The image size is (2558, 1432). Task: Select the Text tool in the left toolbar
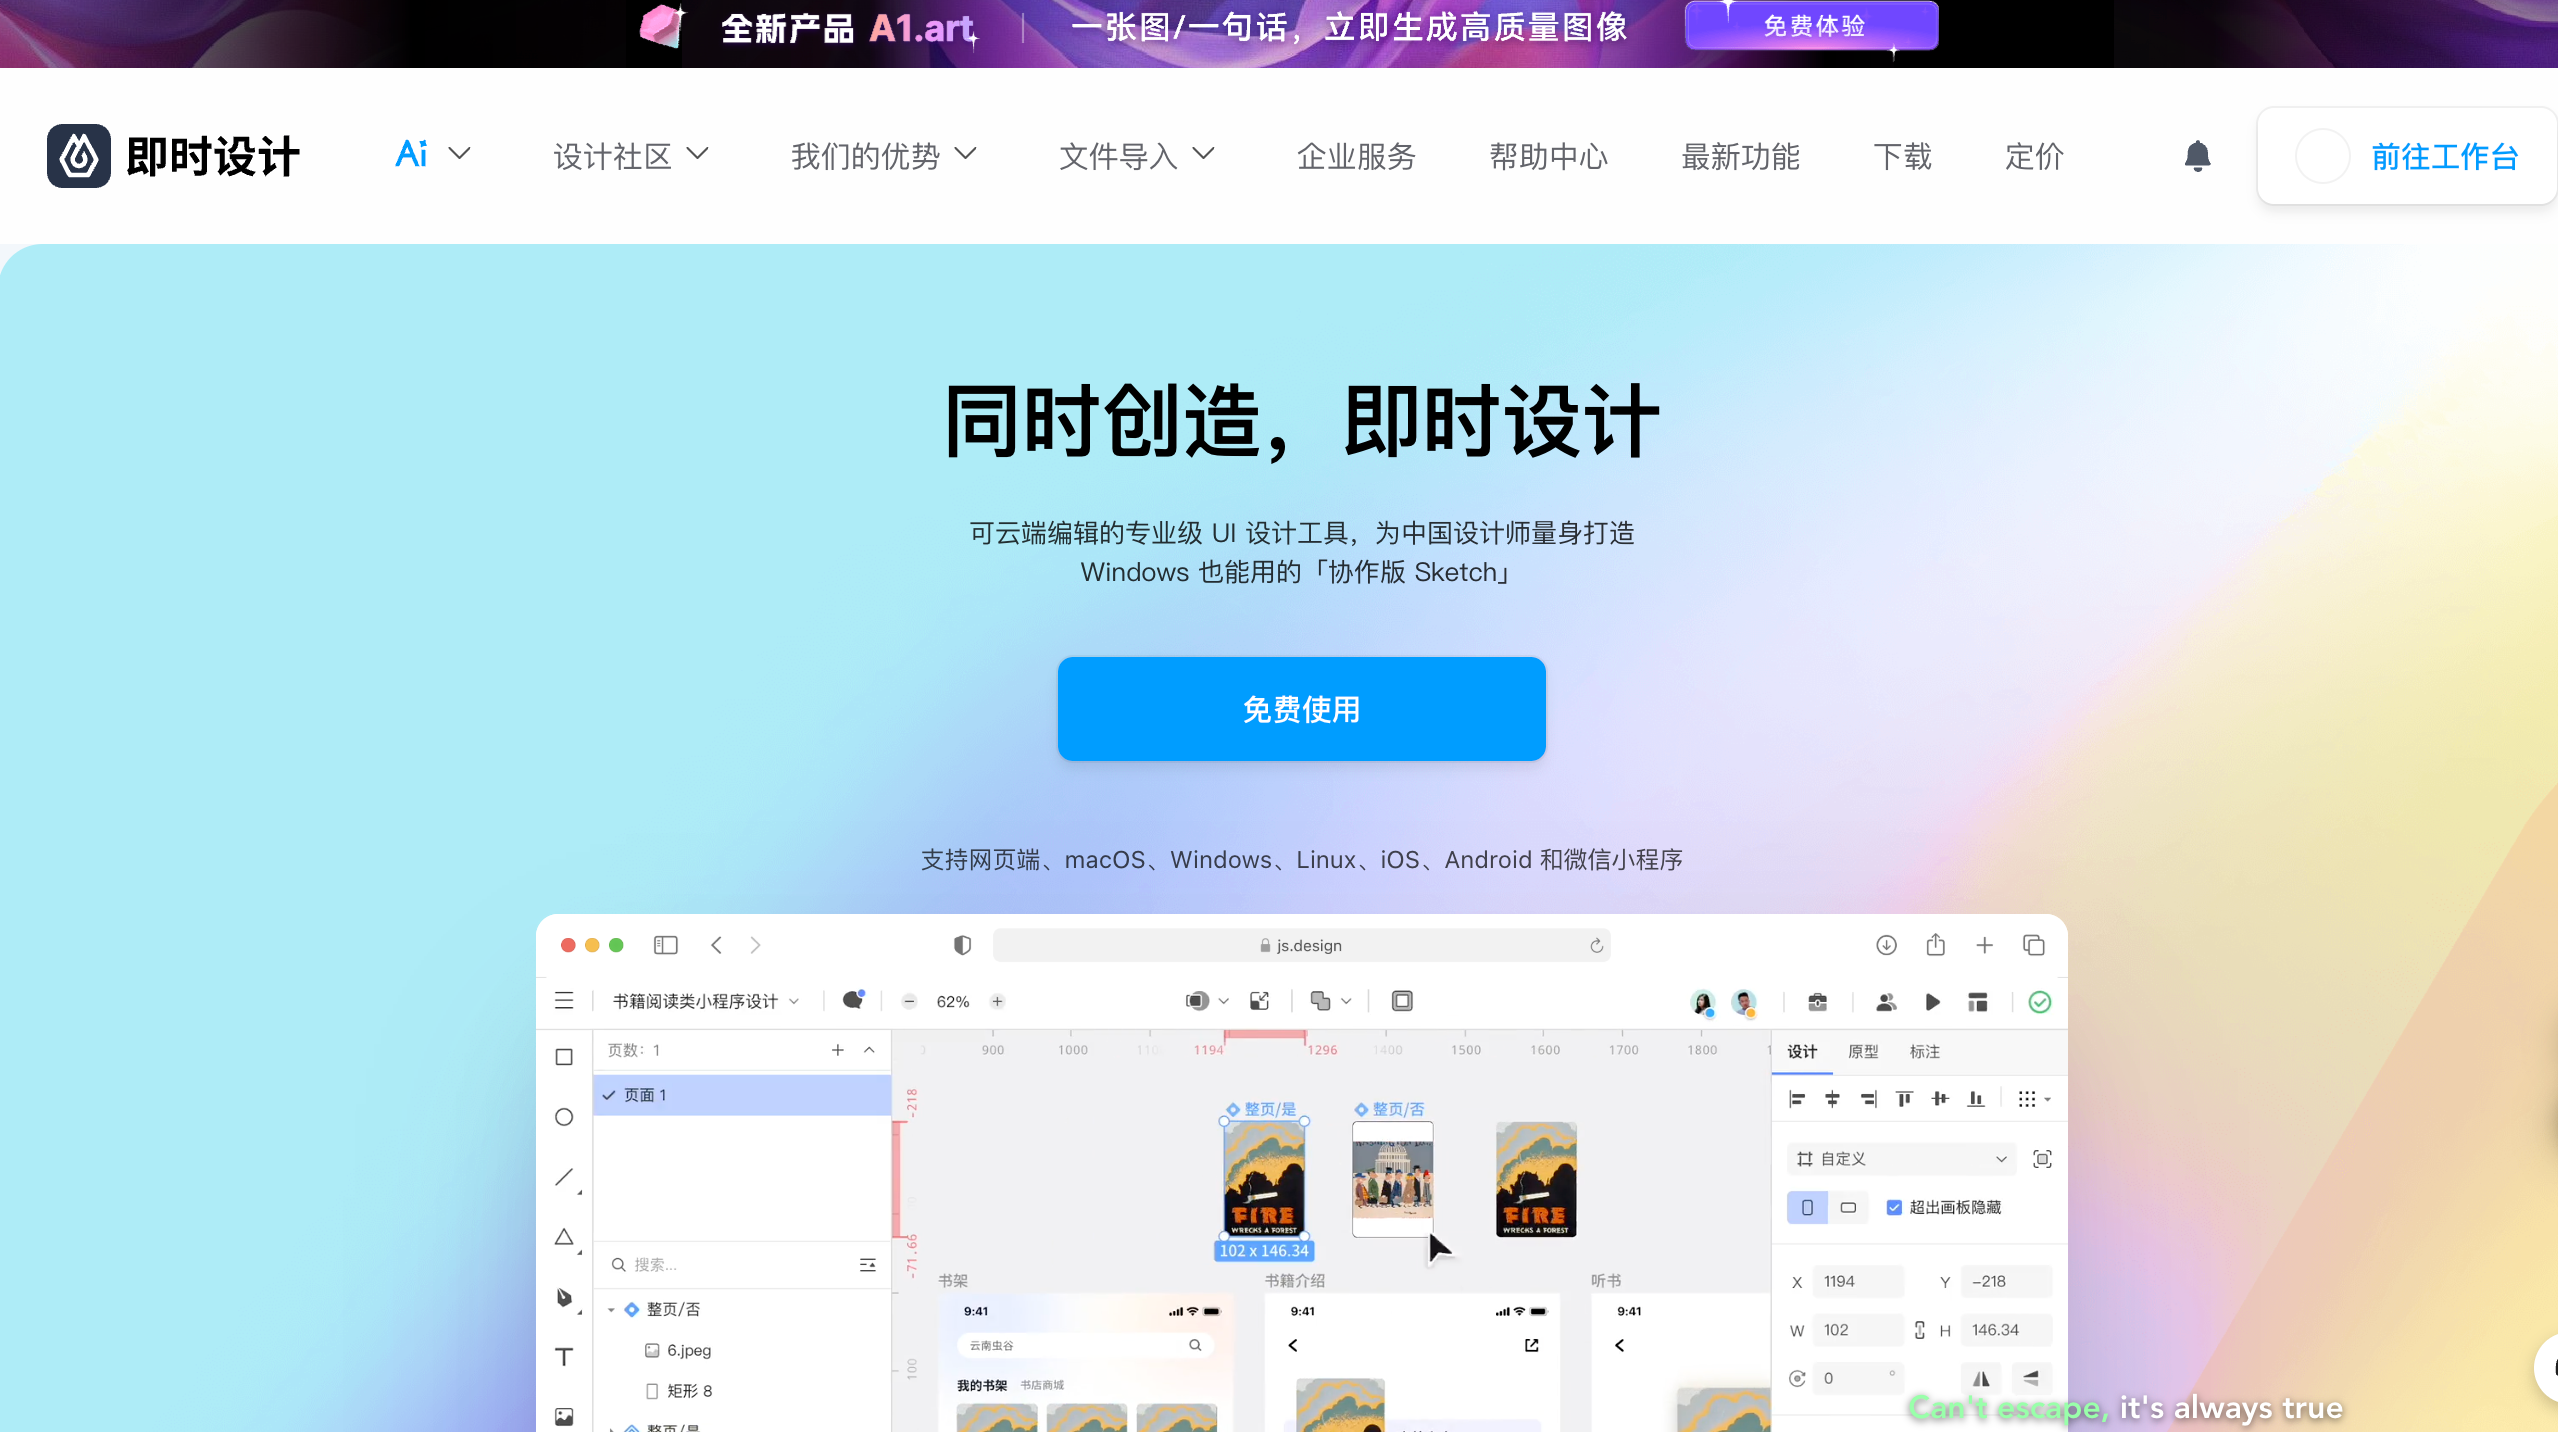pos(563,1356)
